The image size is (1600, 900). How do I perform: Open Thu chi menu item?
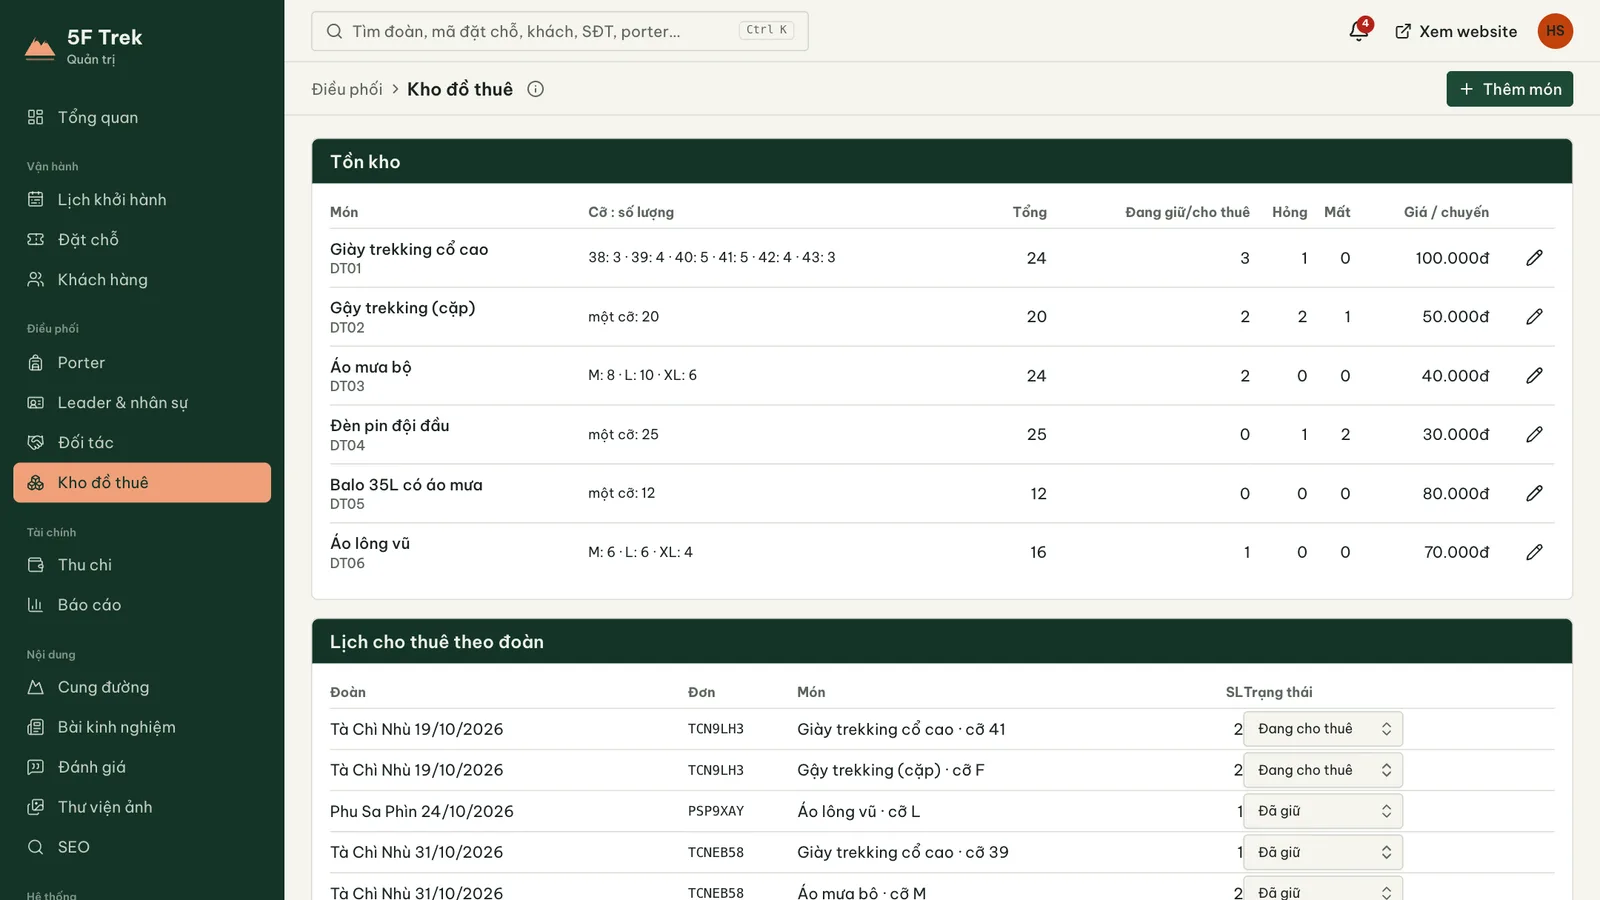142,565
